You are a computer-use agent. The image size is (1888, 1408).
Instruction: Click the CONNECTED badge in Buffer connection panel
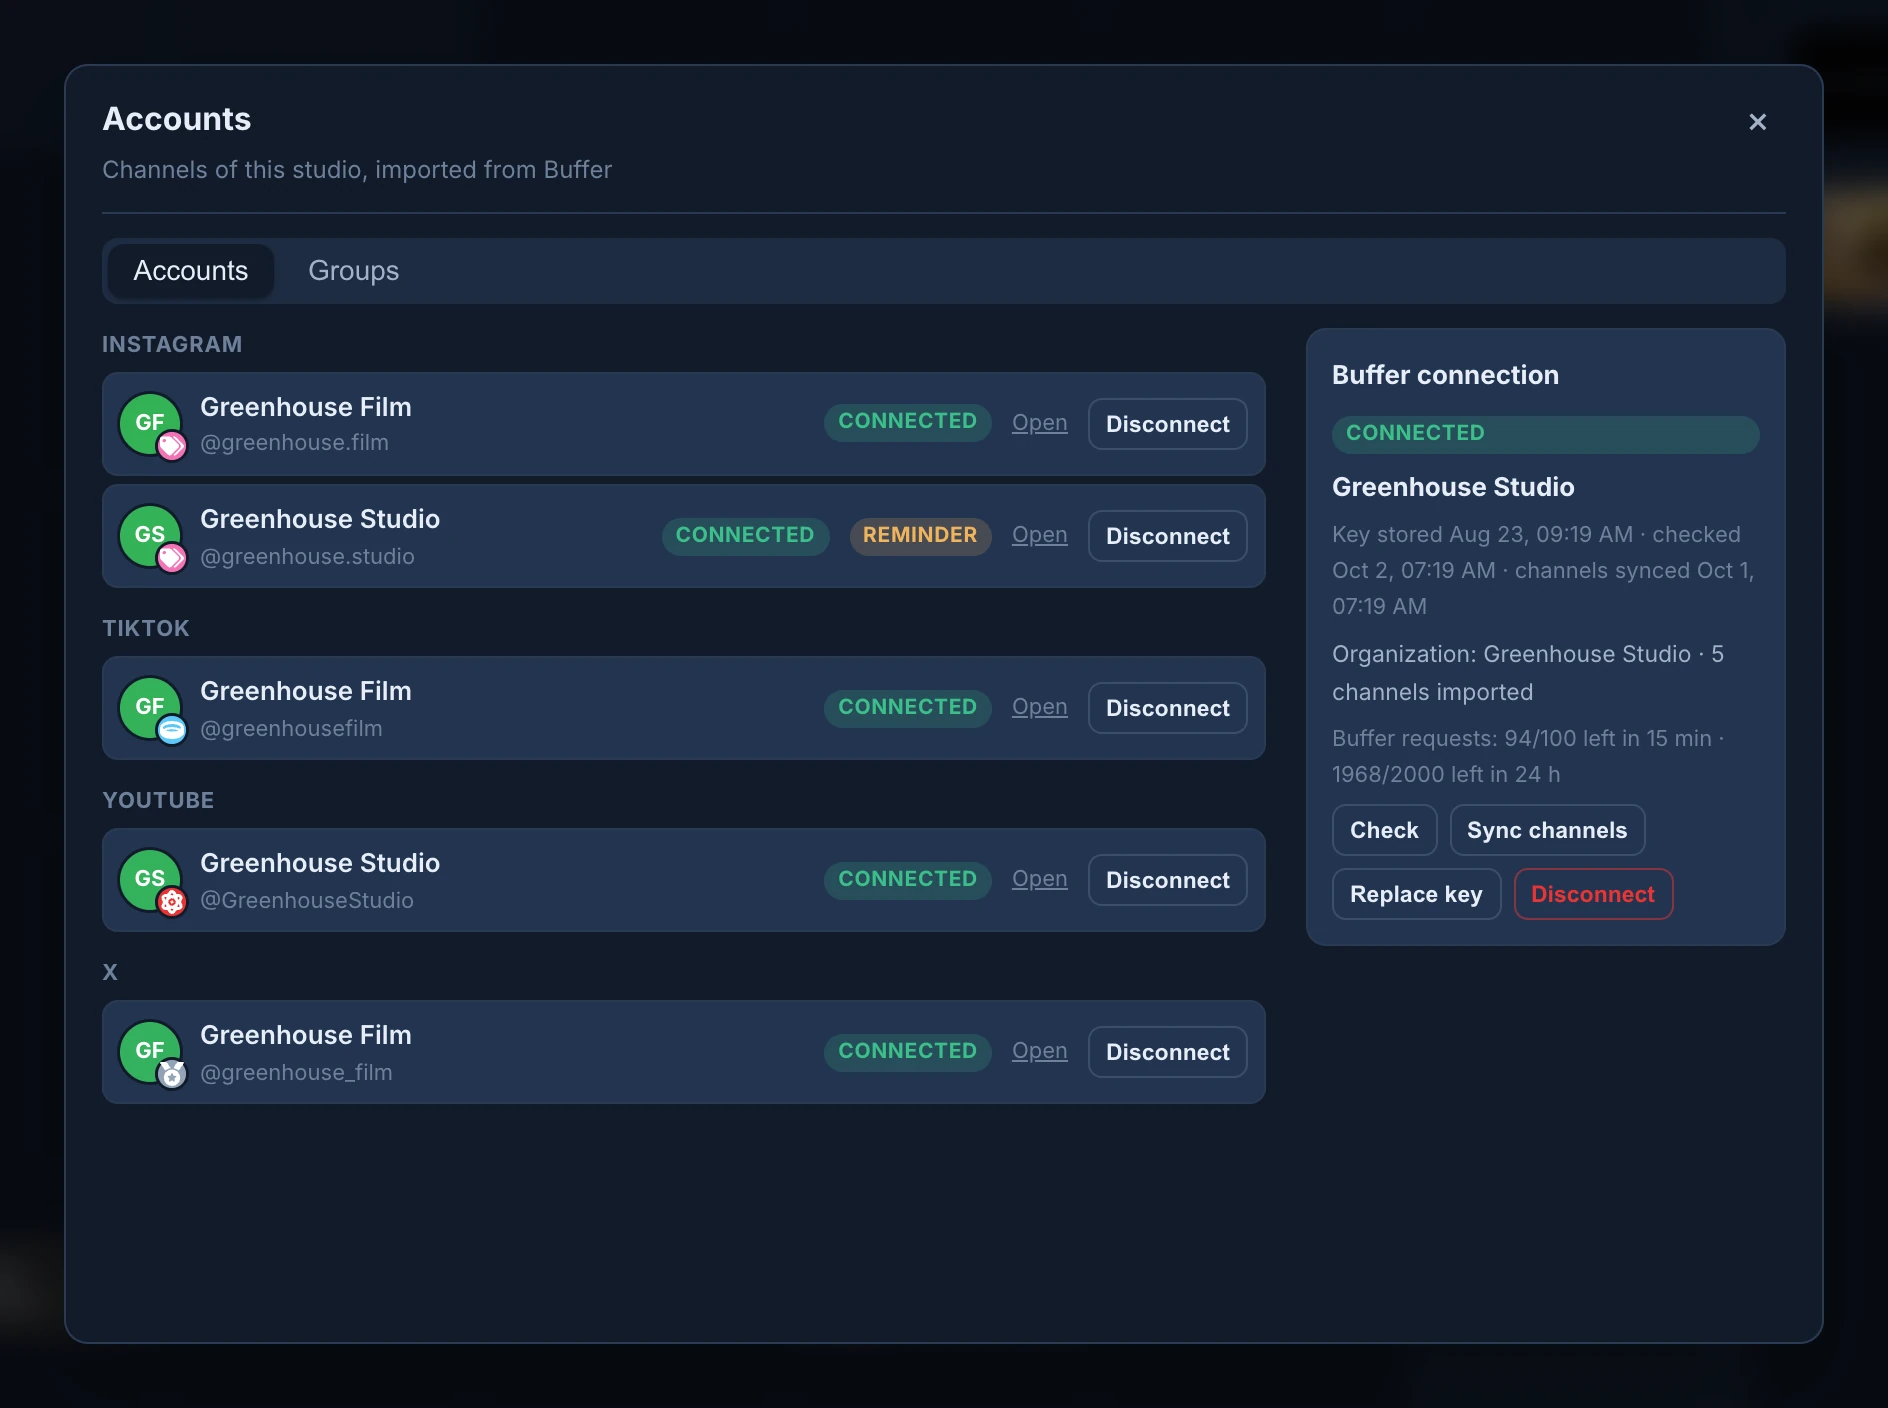(x=1545, y=433)
